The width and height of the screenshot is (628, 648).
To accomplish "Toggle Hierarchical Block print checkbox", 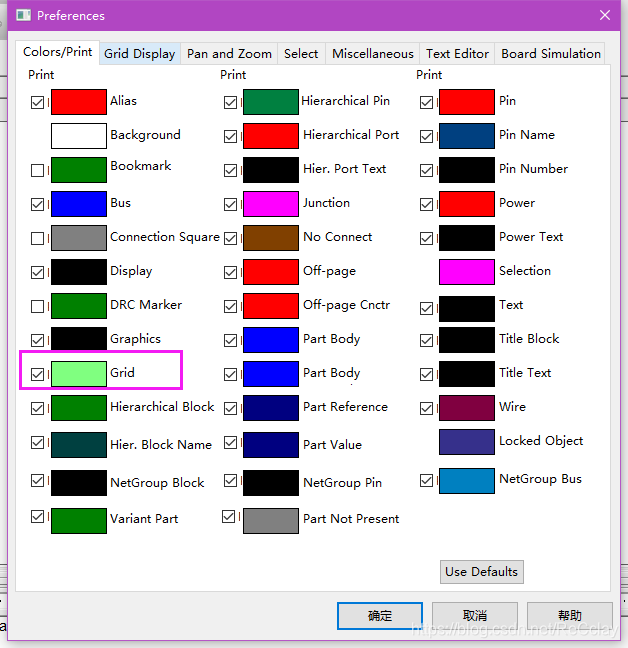I will click(x=38, y=408).
